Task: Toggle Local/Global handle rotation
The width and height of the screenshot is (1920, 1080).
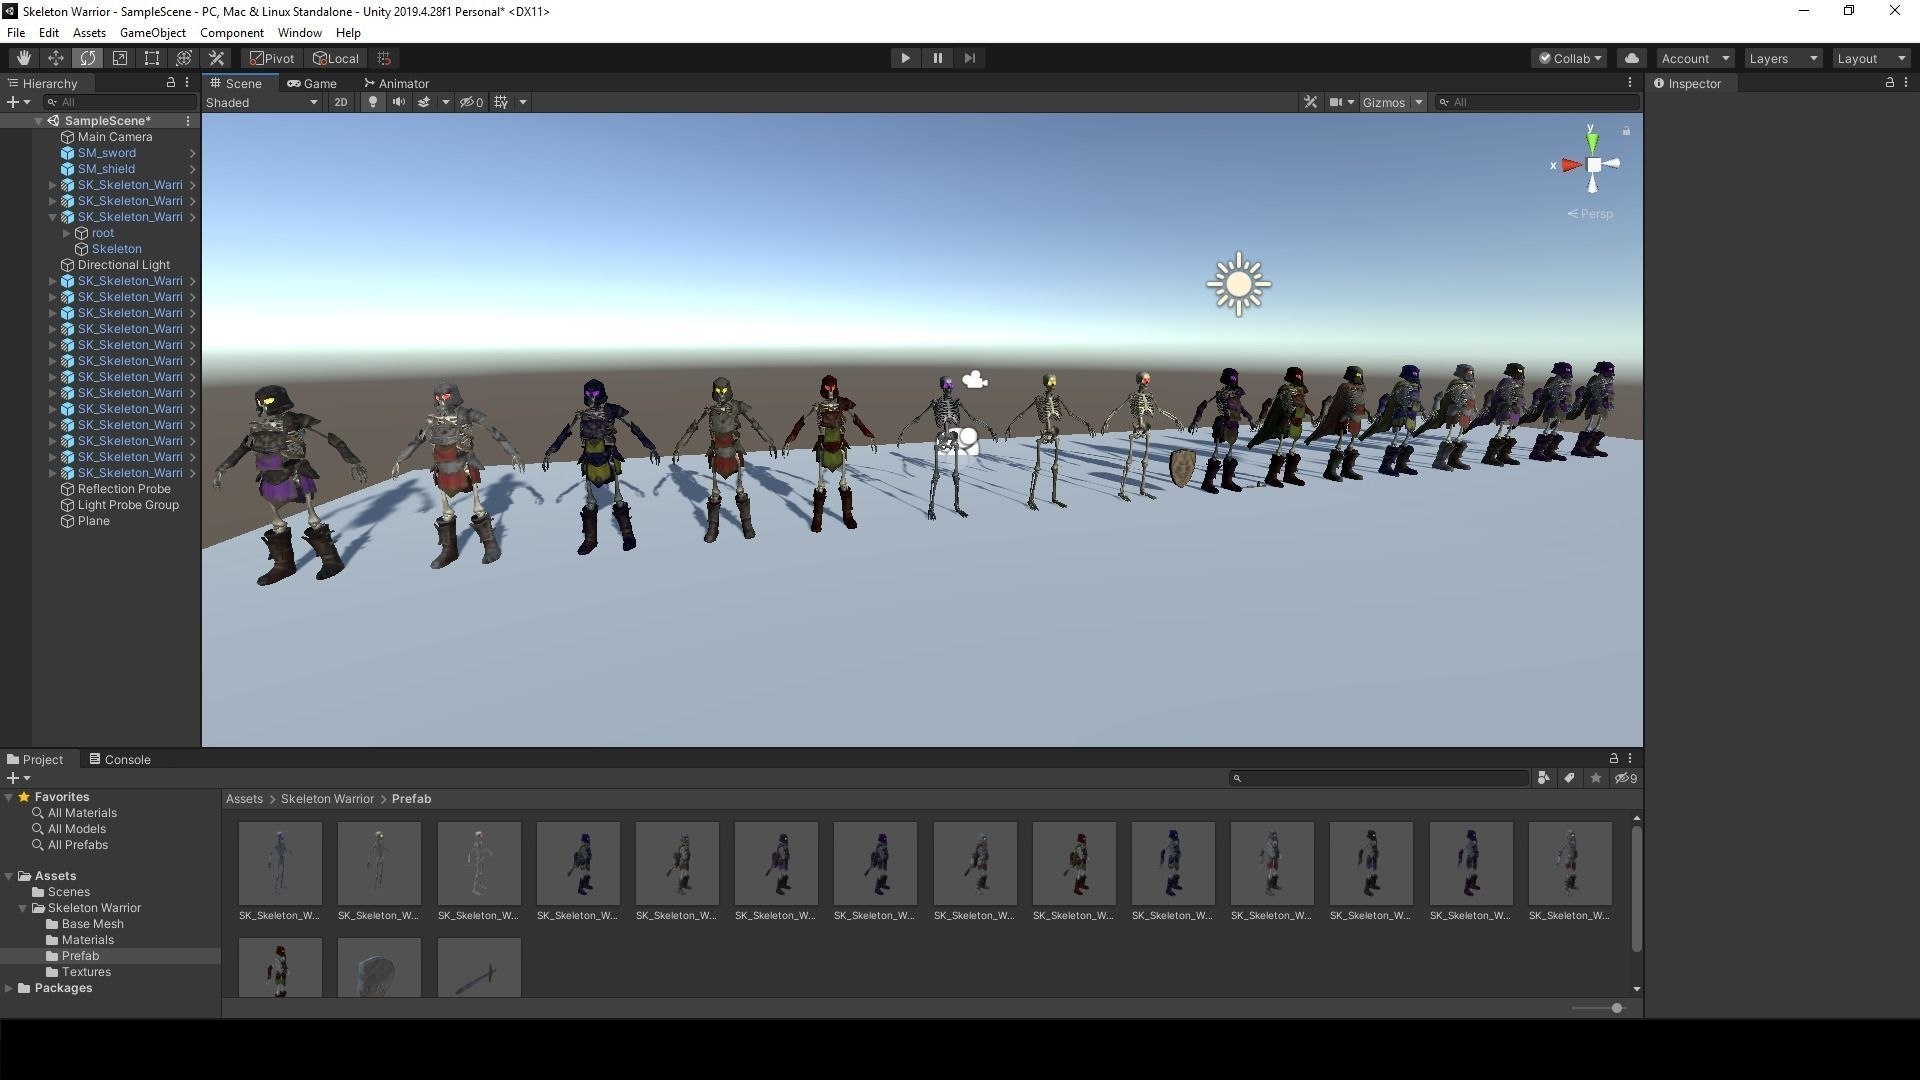Action: tap(335, 58)
